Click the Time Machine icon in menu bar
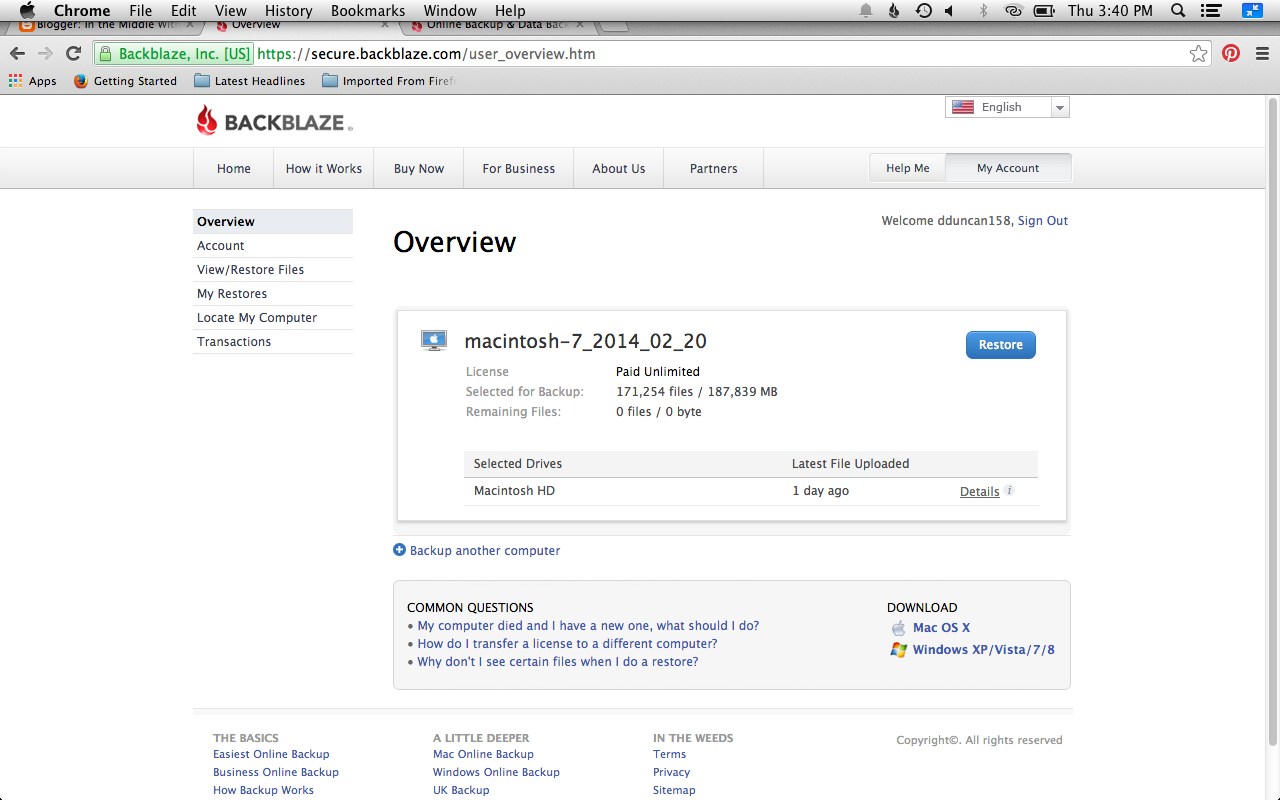Screen dimensions: 1280x800 pyautogui.click(x=924, y=10)
